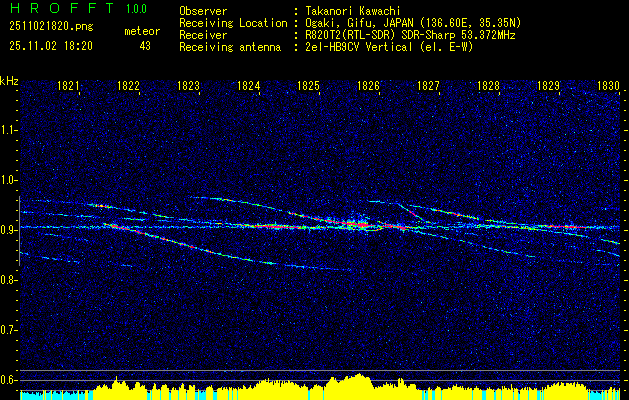Screen dimensions: 629x400
Task: Click the gray vertical range bar at left edge
Action: click(x=20, y=231)
